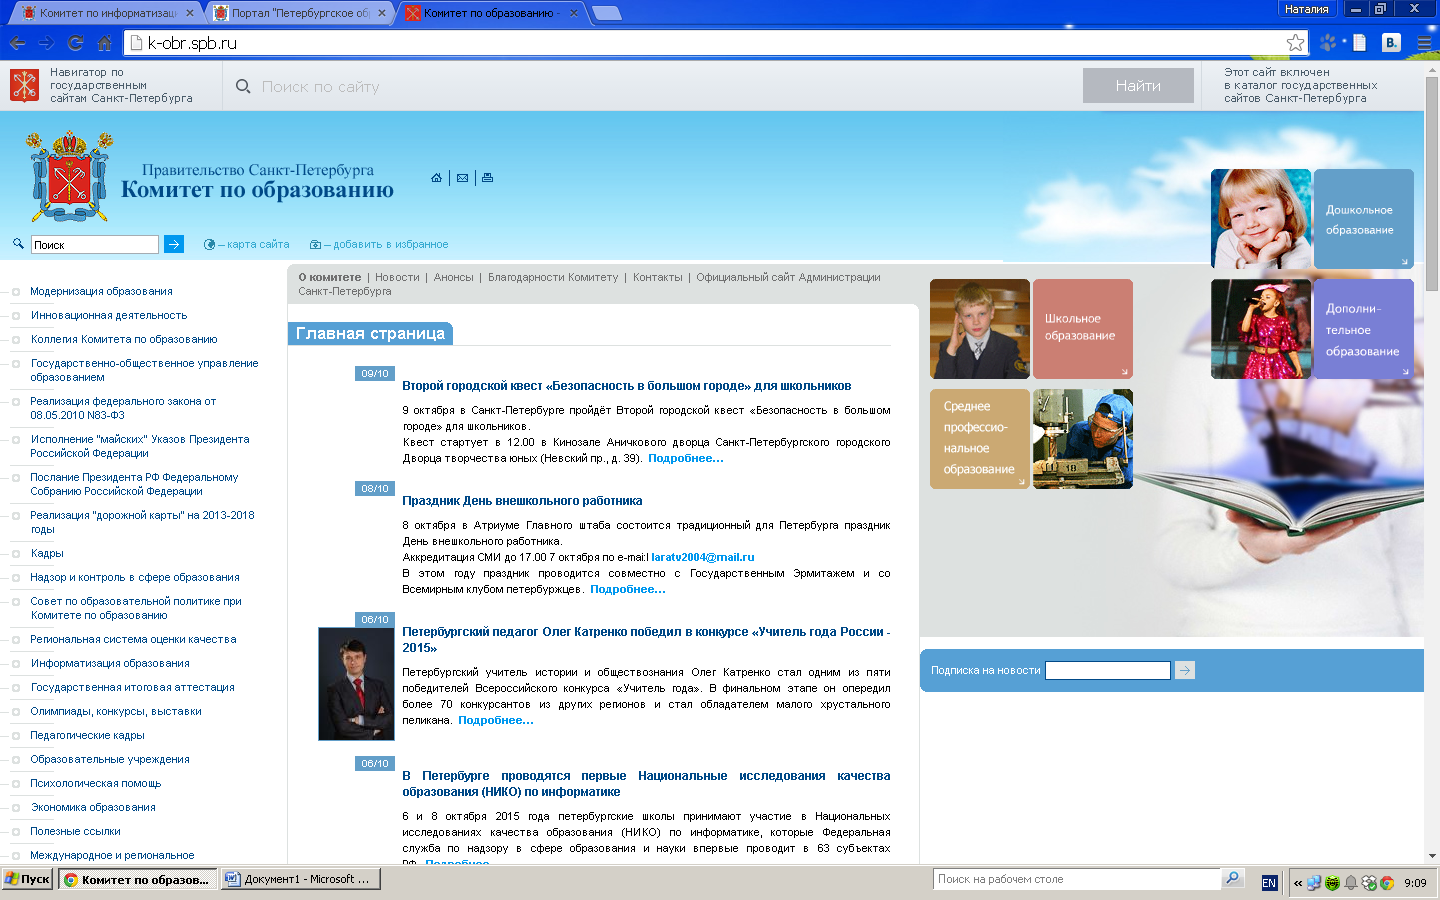The image size is (1440, 900).
Task: Submit site search with the blue arrow button
Action: (174, 244)
